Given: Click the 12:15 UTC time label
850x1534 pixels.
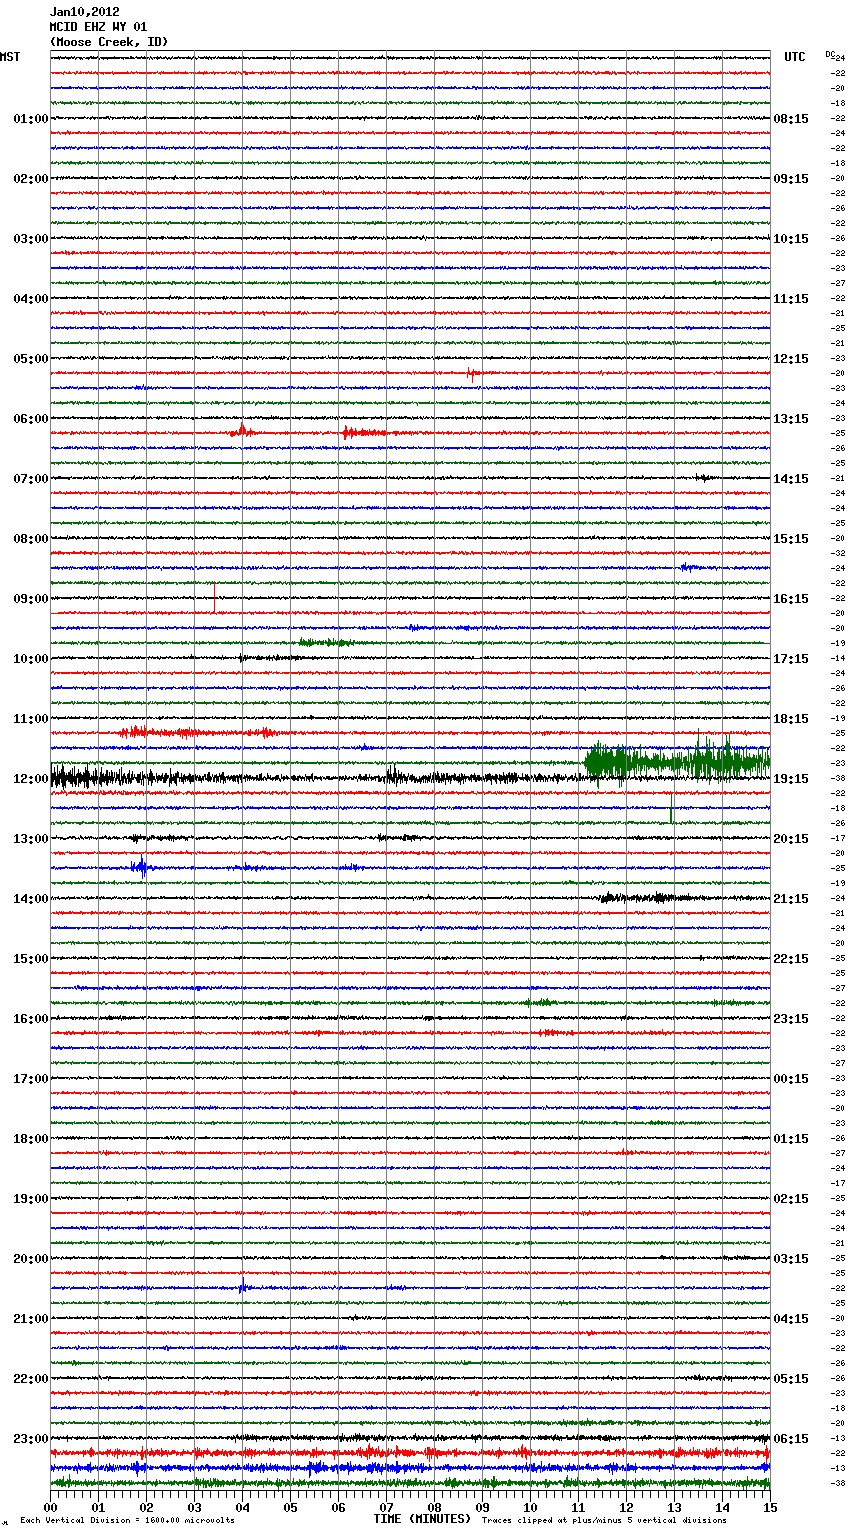Looking at the screenshot, I should pyautogui.click(x=791, y=359).
